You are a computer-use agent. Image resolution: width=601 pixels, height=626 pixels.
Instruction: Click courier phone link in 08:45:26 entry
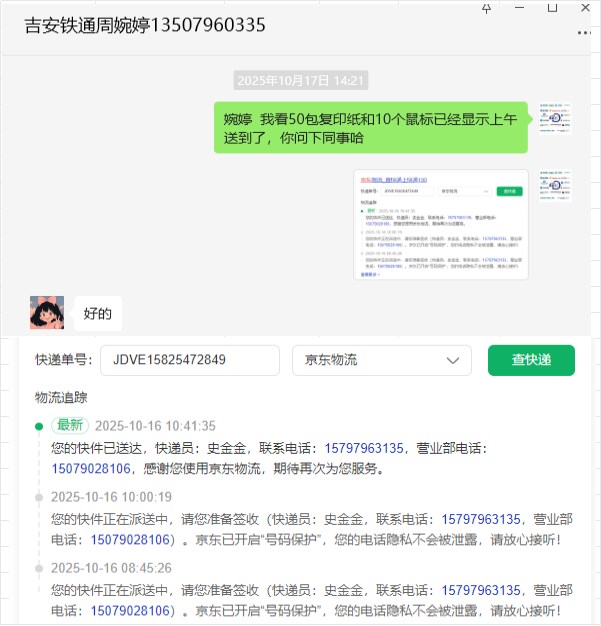pyautogui.click(x=481, y=590)
